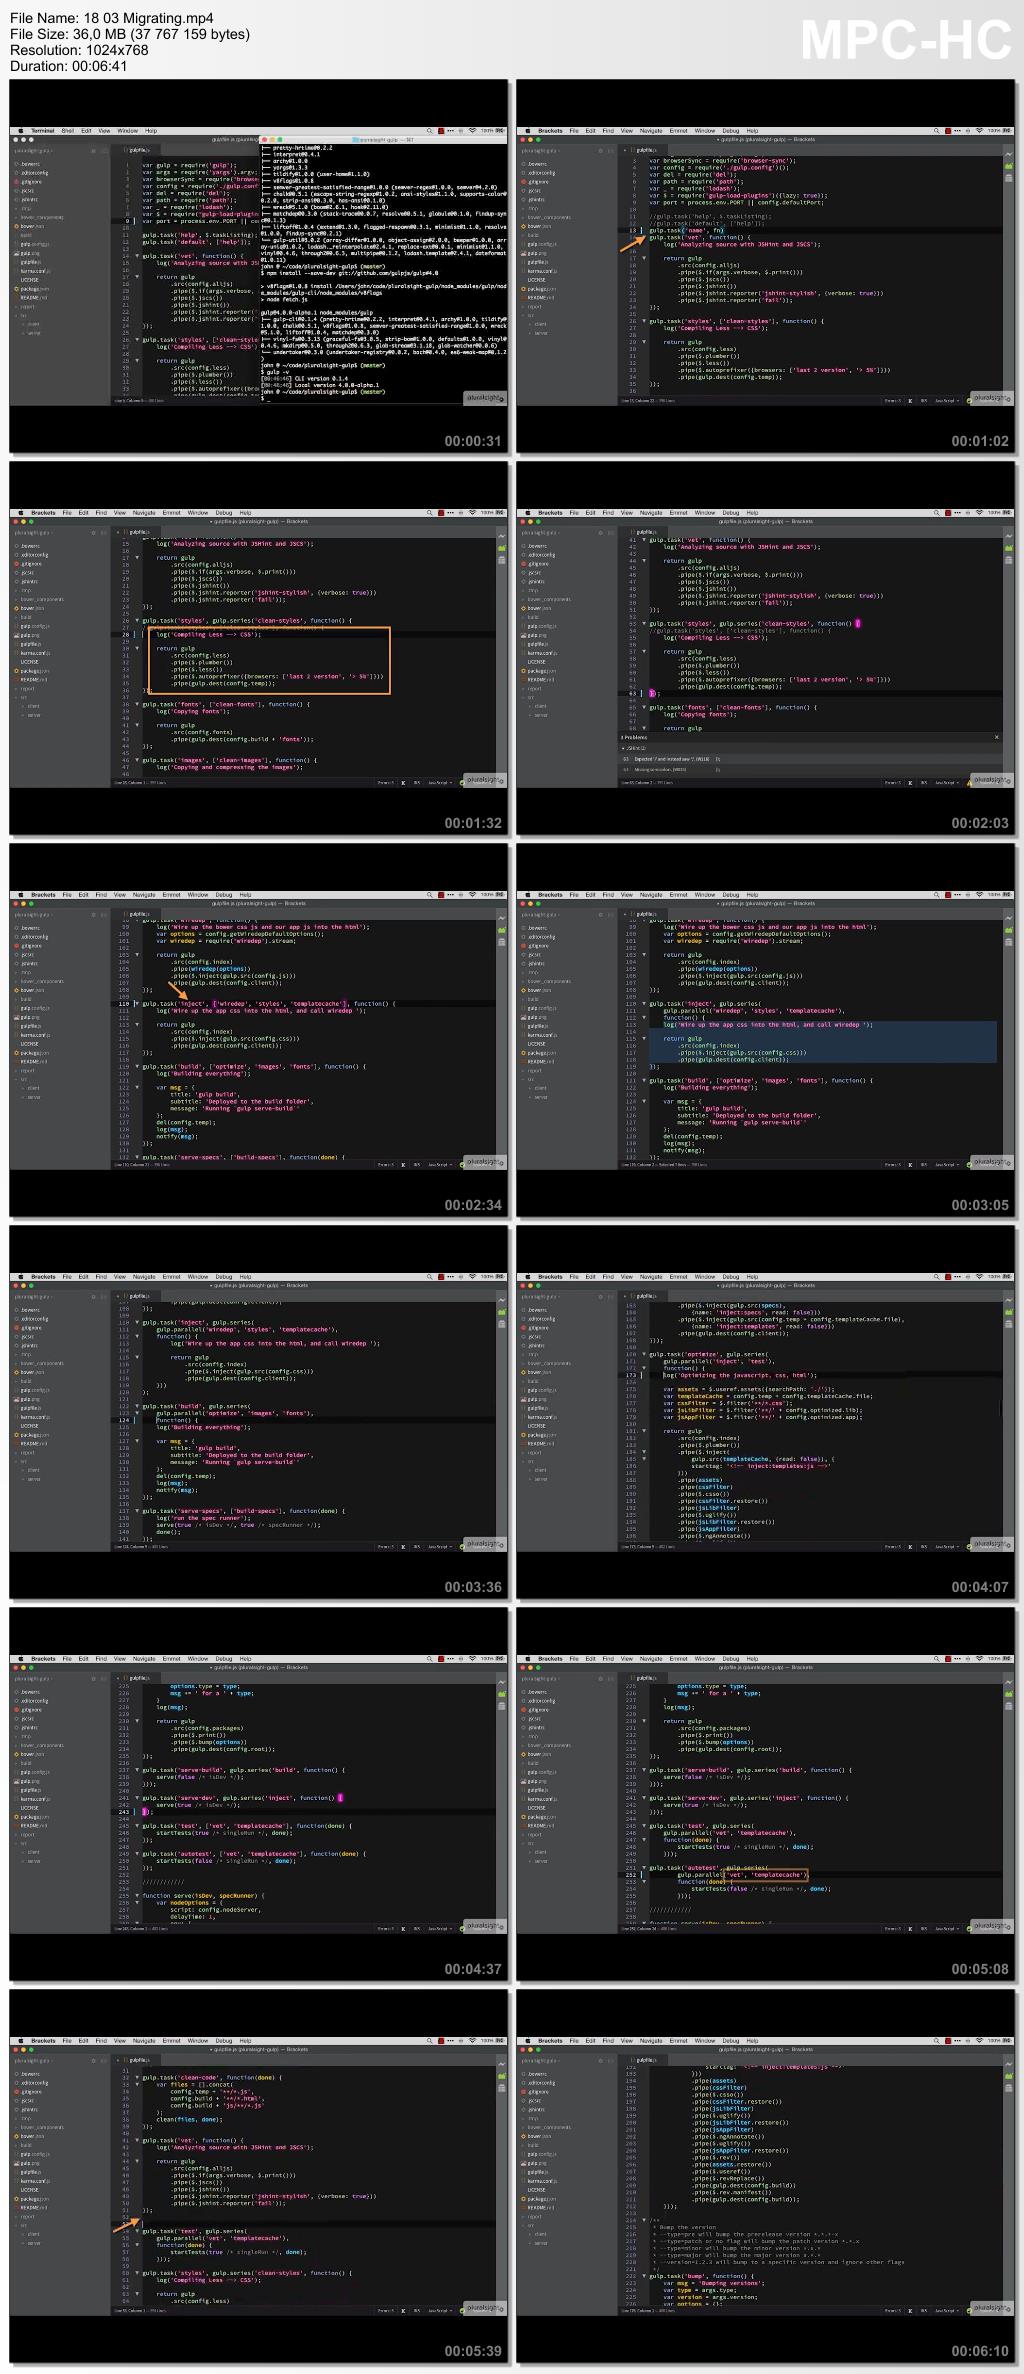Open Navigate menu in 00:01:02 frame
The width and height of the screenshot is (1024, 2374).
651,130
